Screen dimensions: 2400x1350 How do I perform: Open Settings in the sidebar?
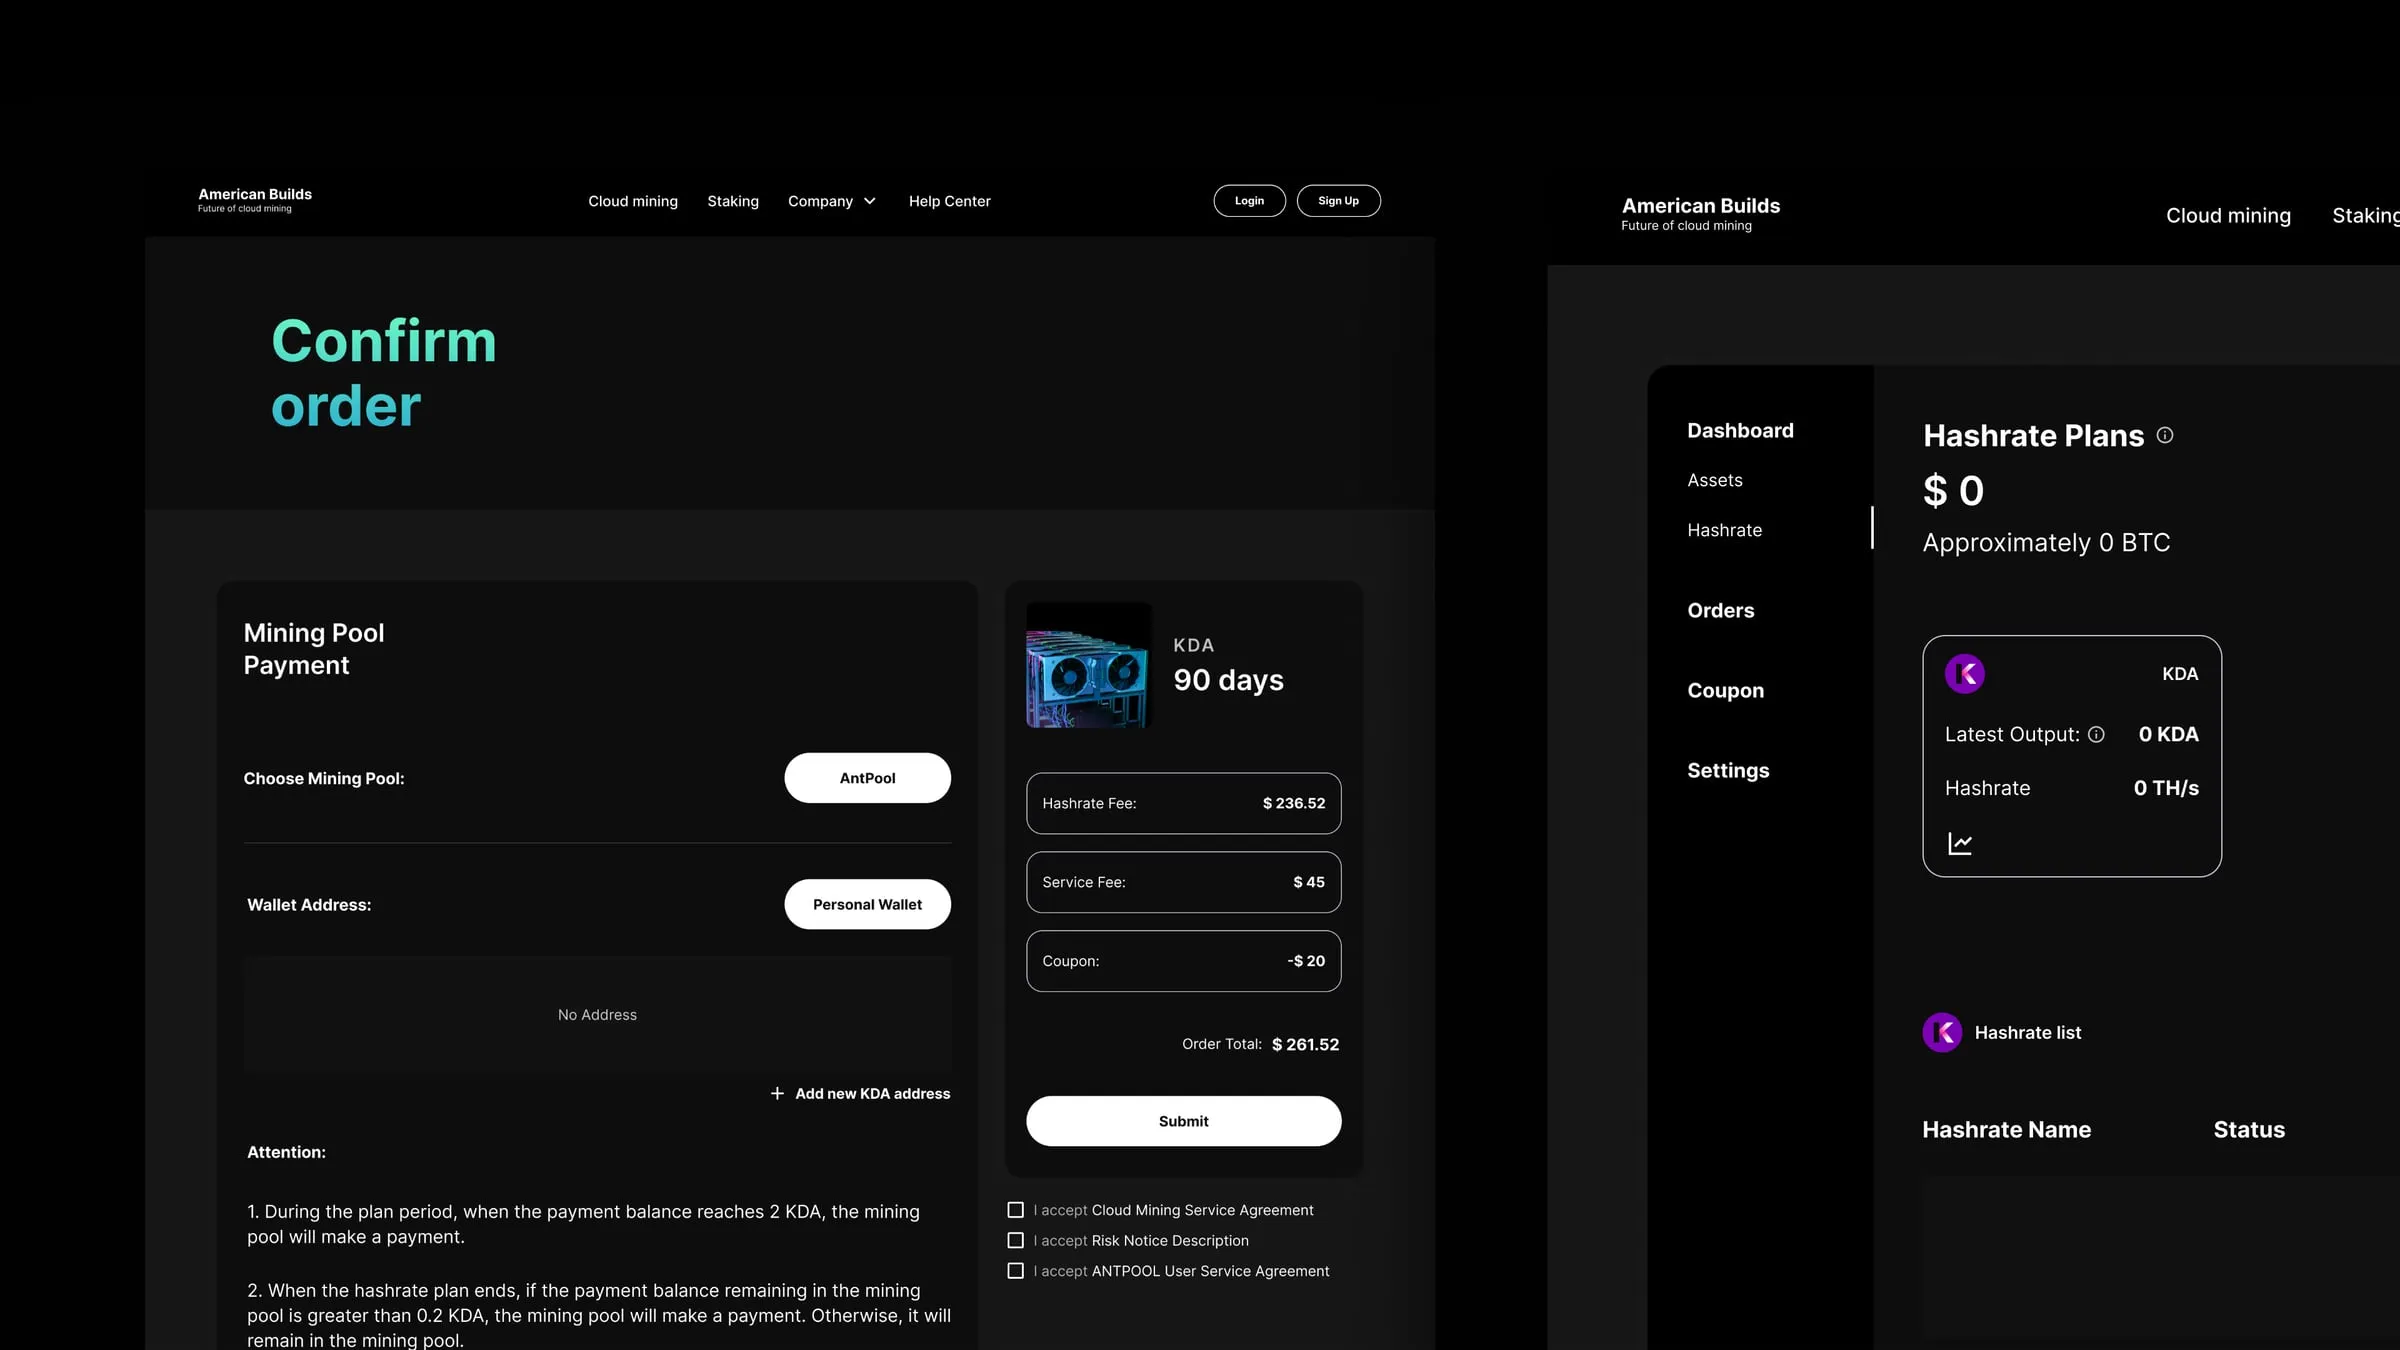(1728, 770)
